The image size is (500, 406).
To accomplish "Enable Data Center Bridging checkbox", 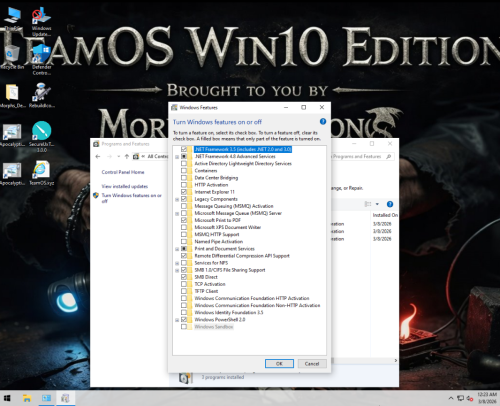I will 184,178.
